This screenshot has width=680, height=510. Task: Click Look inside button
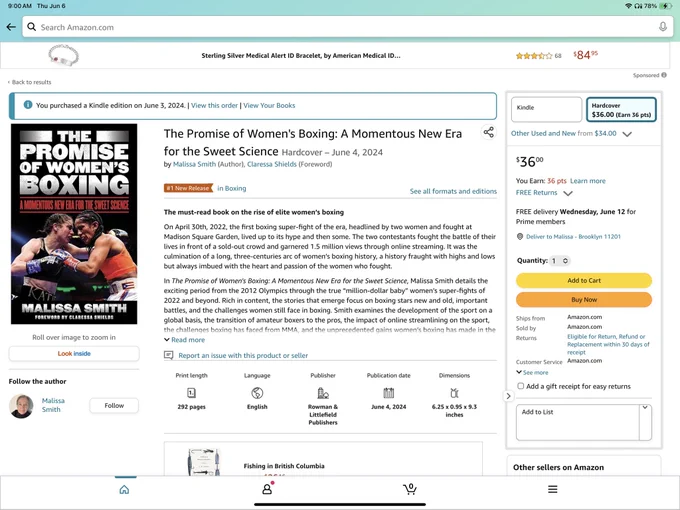(x=74, y=353)
